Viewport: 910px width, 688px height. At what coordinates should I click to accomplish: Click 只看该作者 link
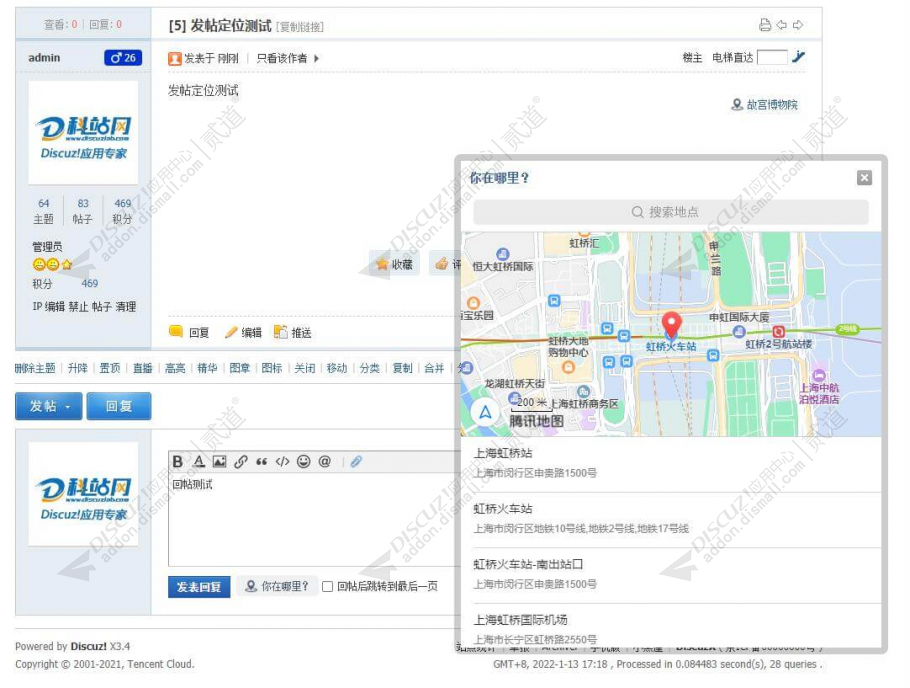coord(282,58)
